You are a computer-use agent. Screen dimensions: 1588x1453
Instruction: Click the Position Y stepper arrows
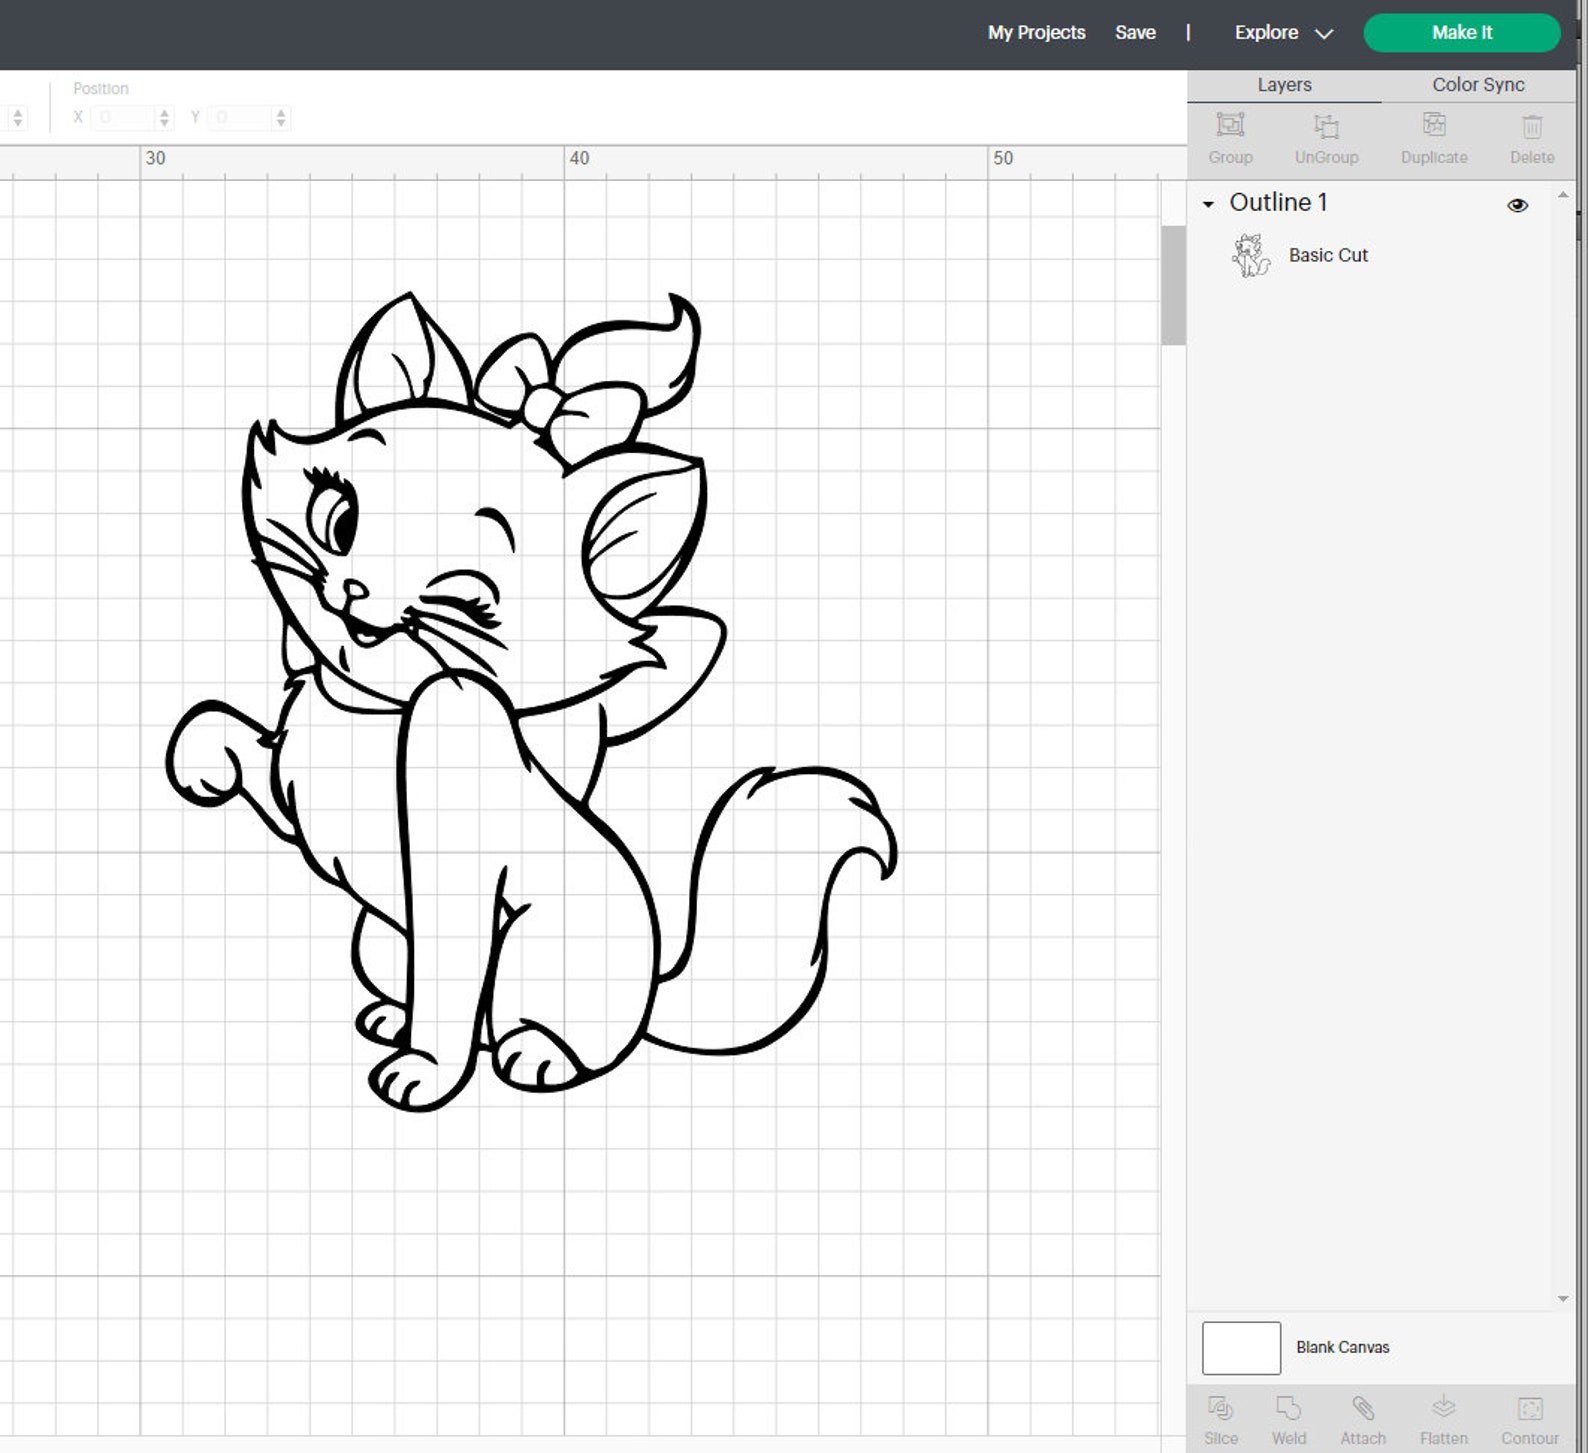coord(281,118)
